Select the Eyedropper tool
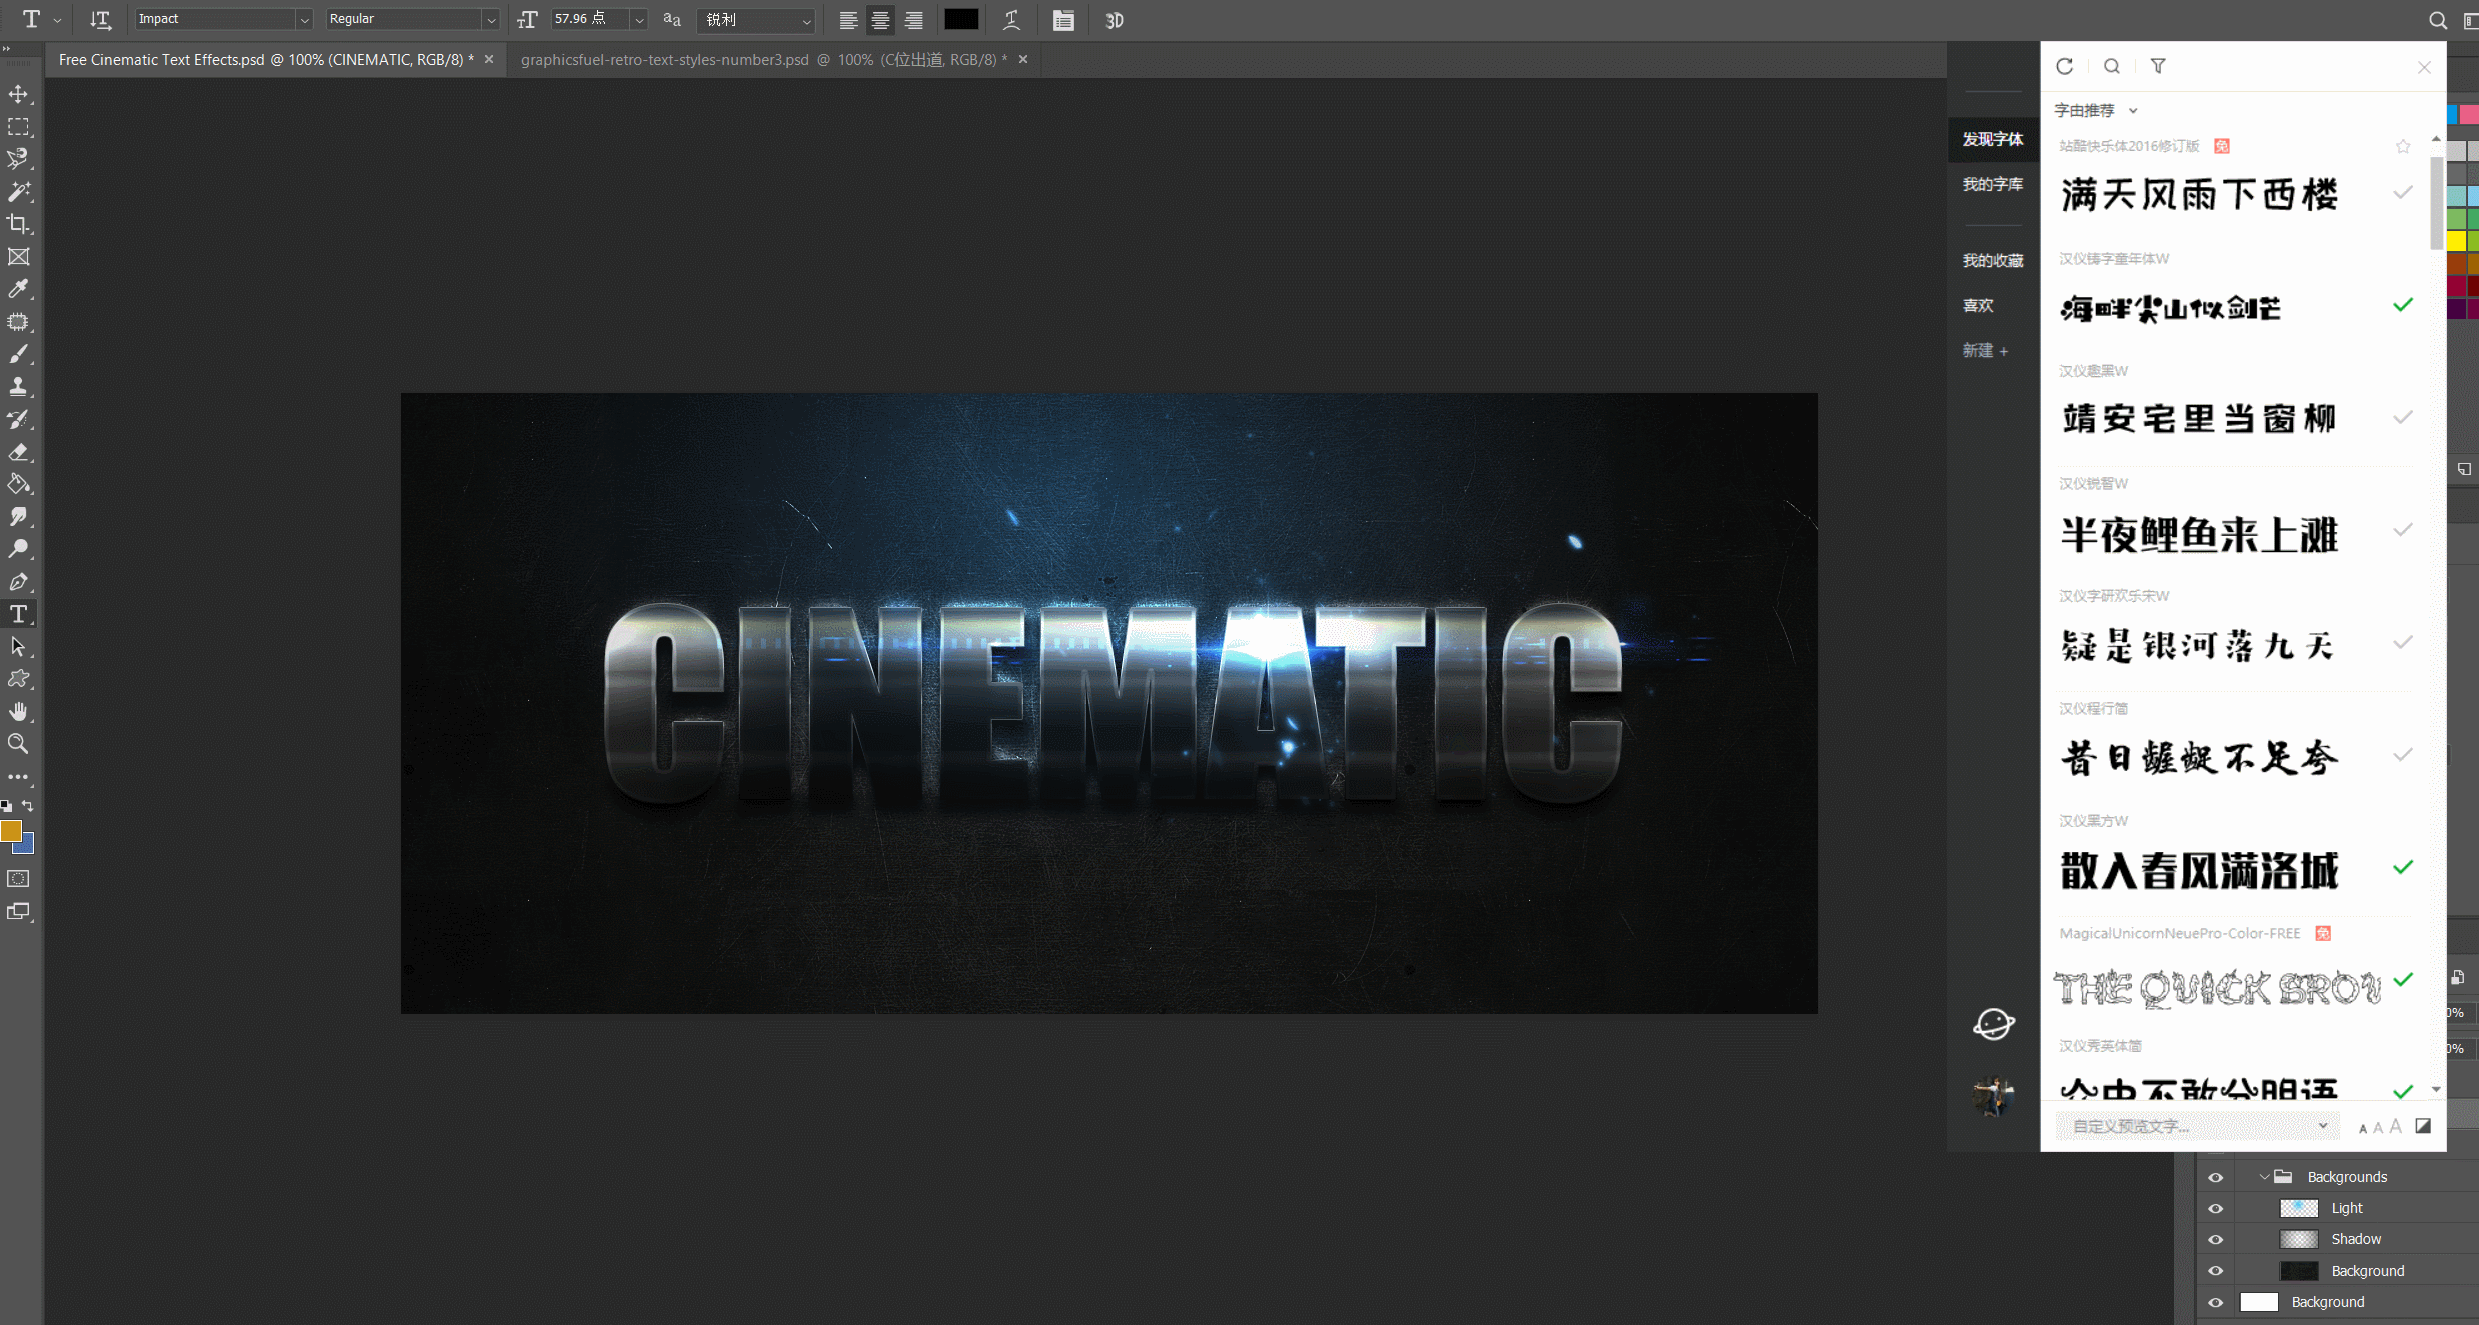Image resolution: width=2479 pixels, height=1325 pixels. tap(18, 289)
